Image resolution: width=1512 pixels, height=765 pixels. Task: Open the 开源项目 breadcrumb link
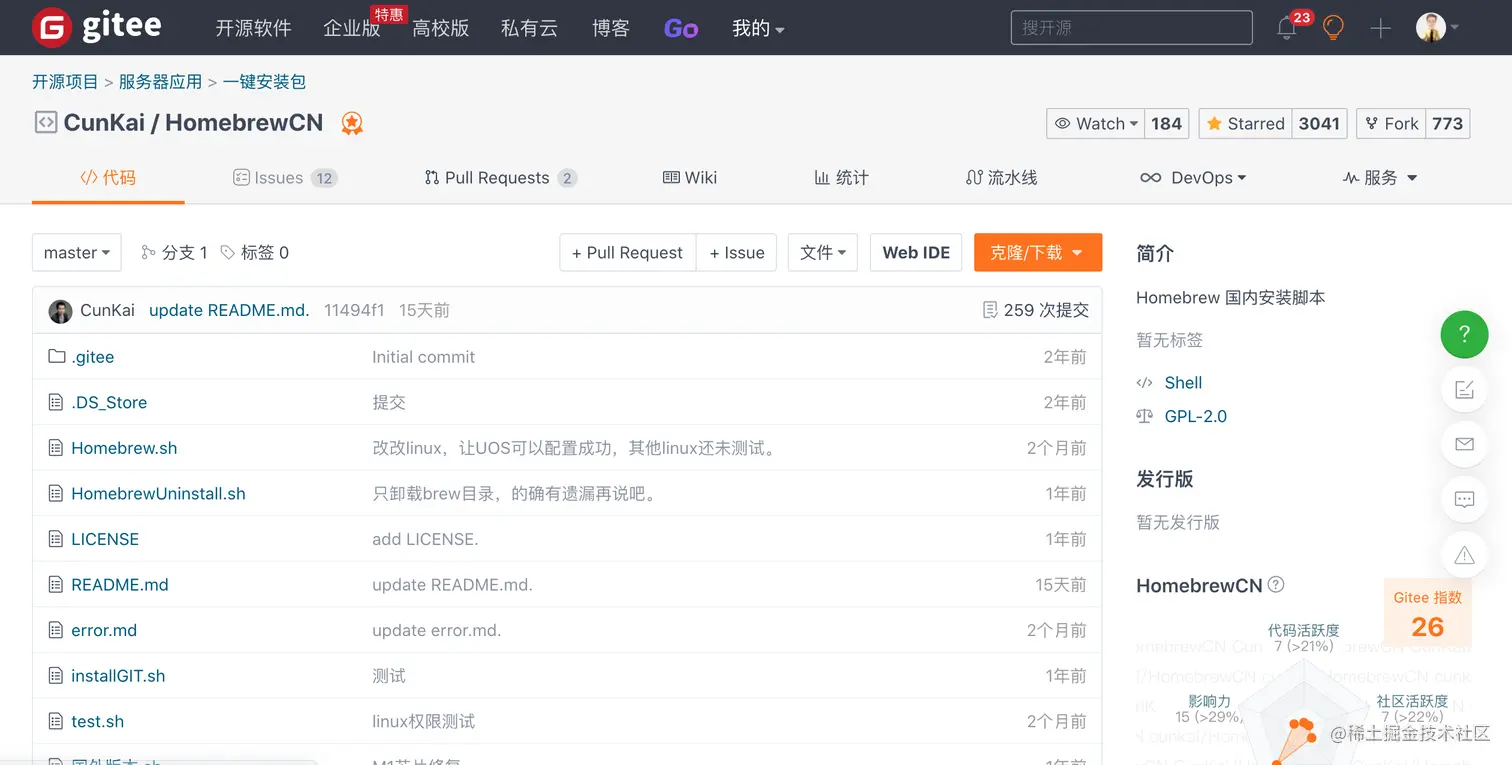coord(65,82)
